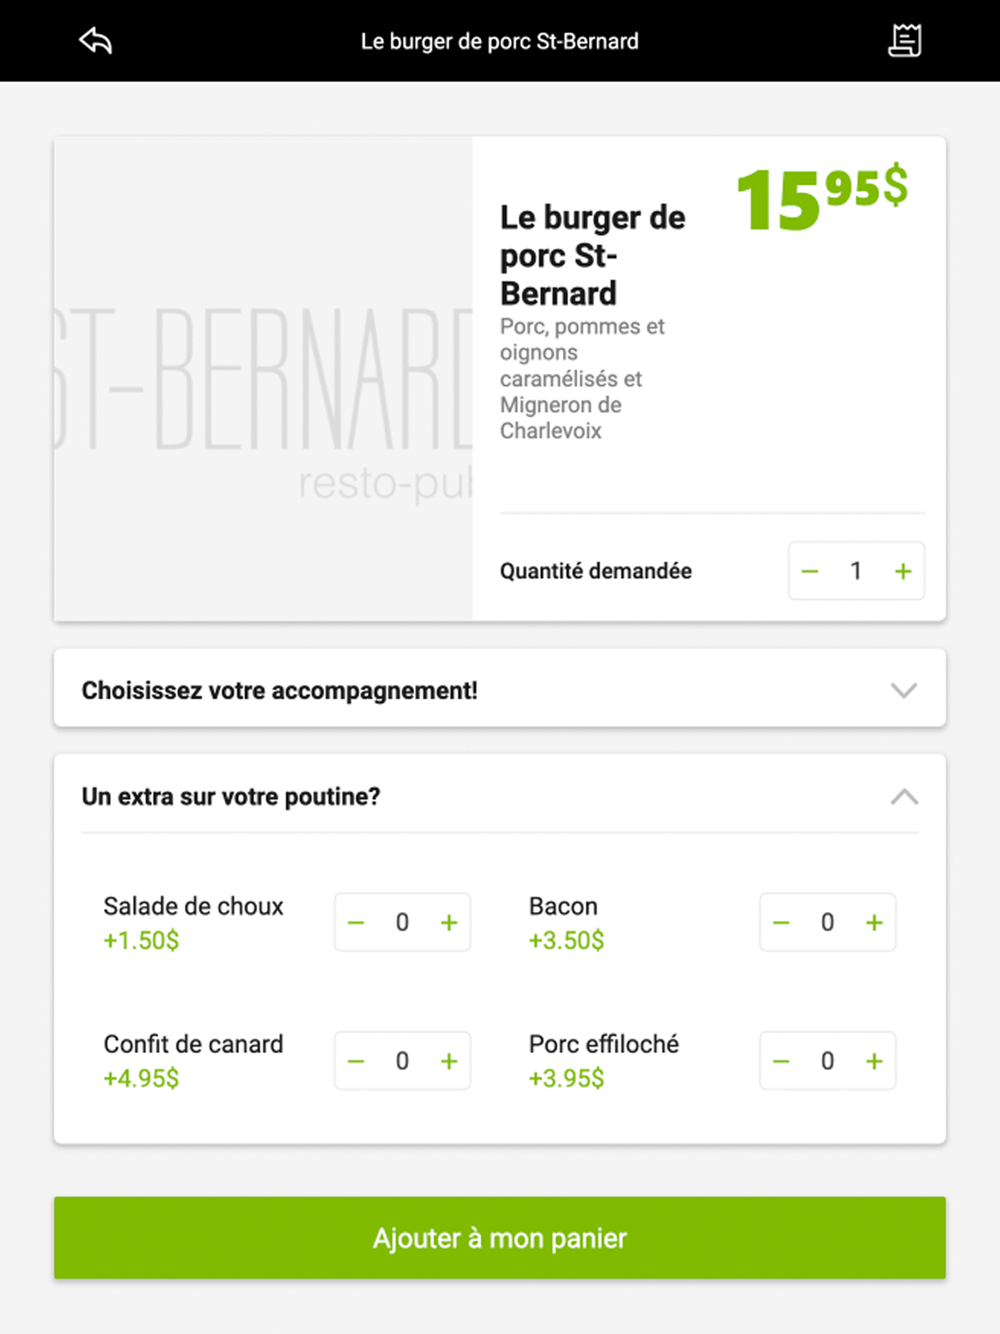The width and height of the screenshot is (1000, 1334).
Task: Remove one Confit de canard extra
Action: click(x=356, y=1061)
